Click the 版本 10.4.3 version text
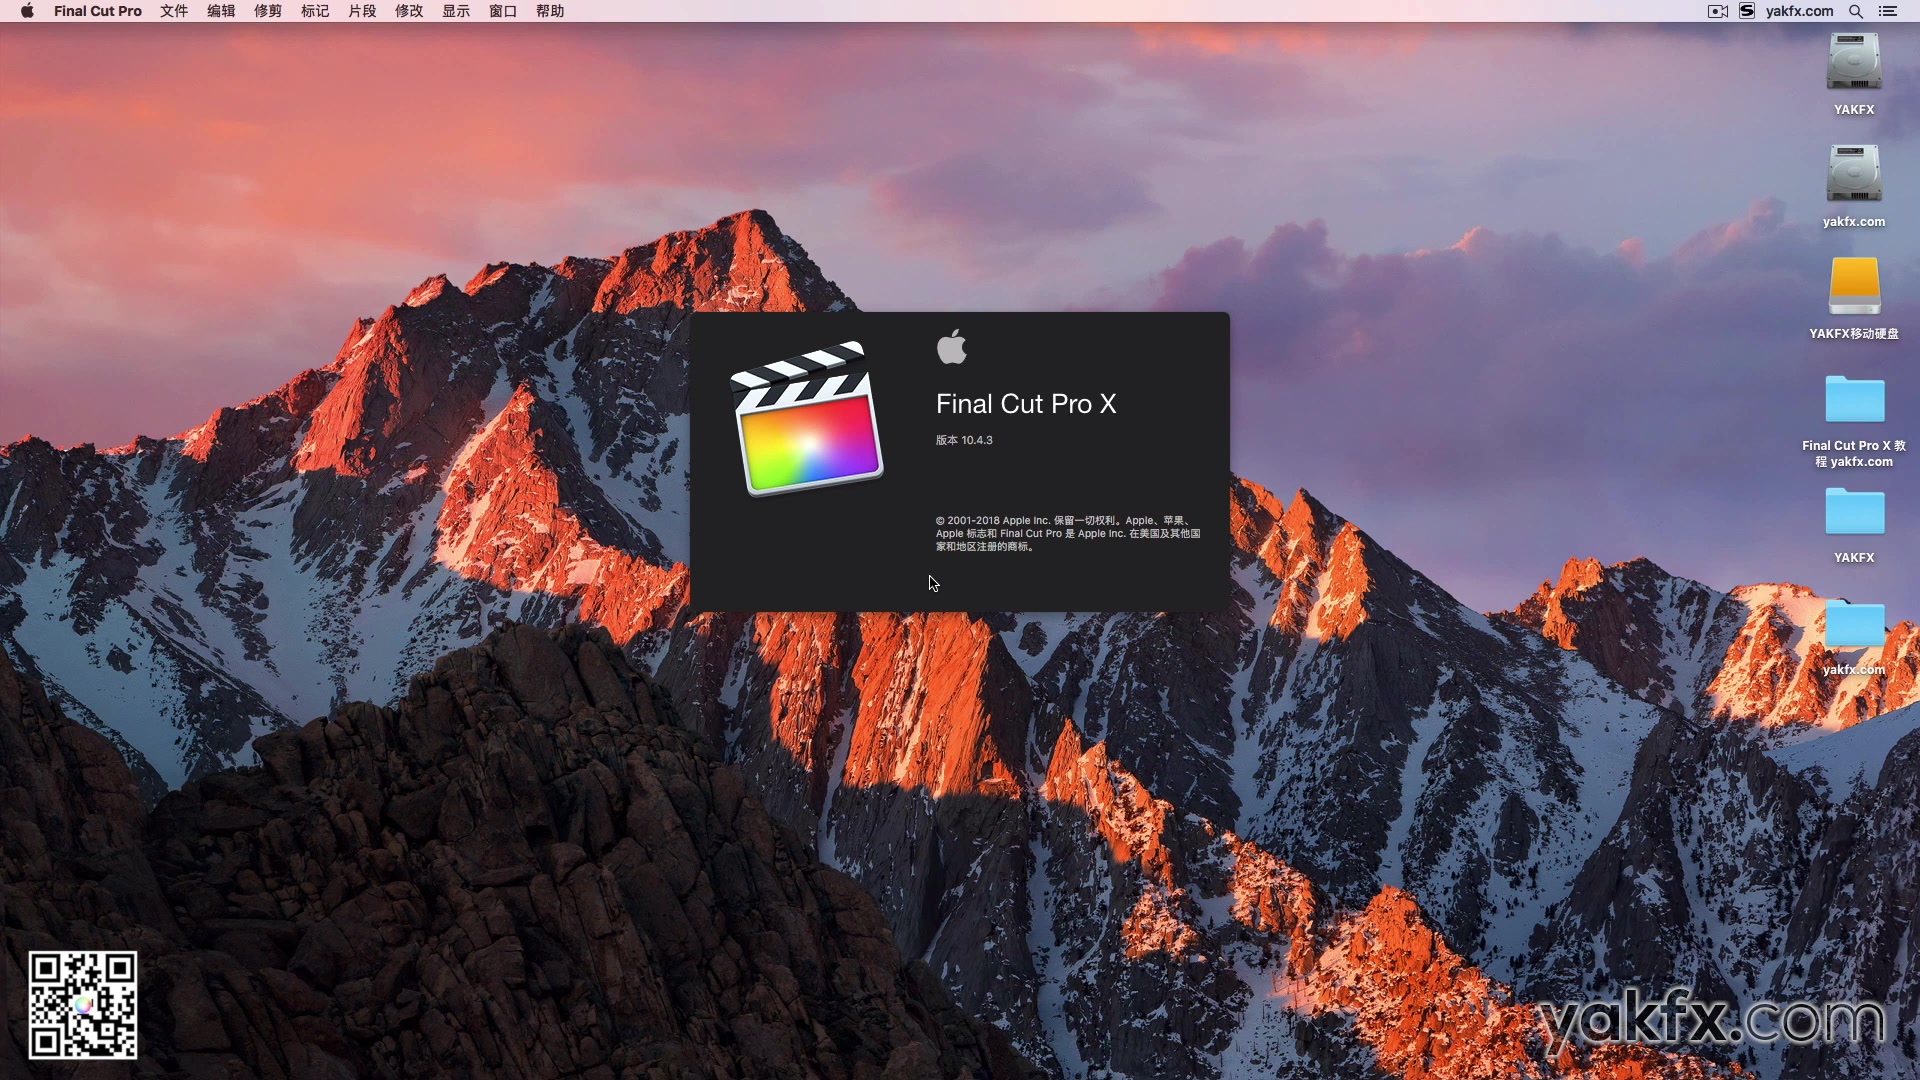The image size is (1920, 1080). [964, 440]
